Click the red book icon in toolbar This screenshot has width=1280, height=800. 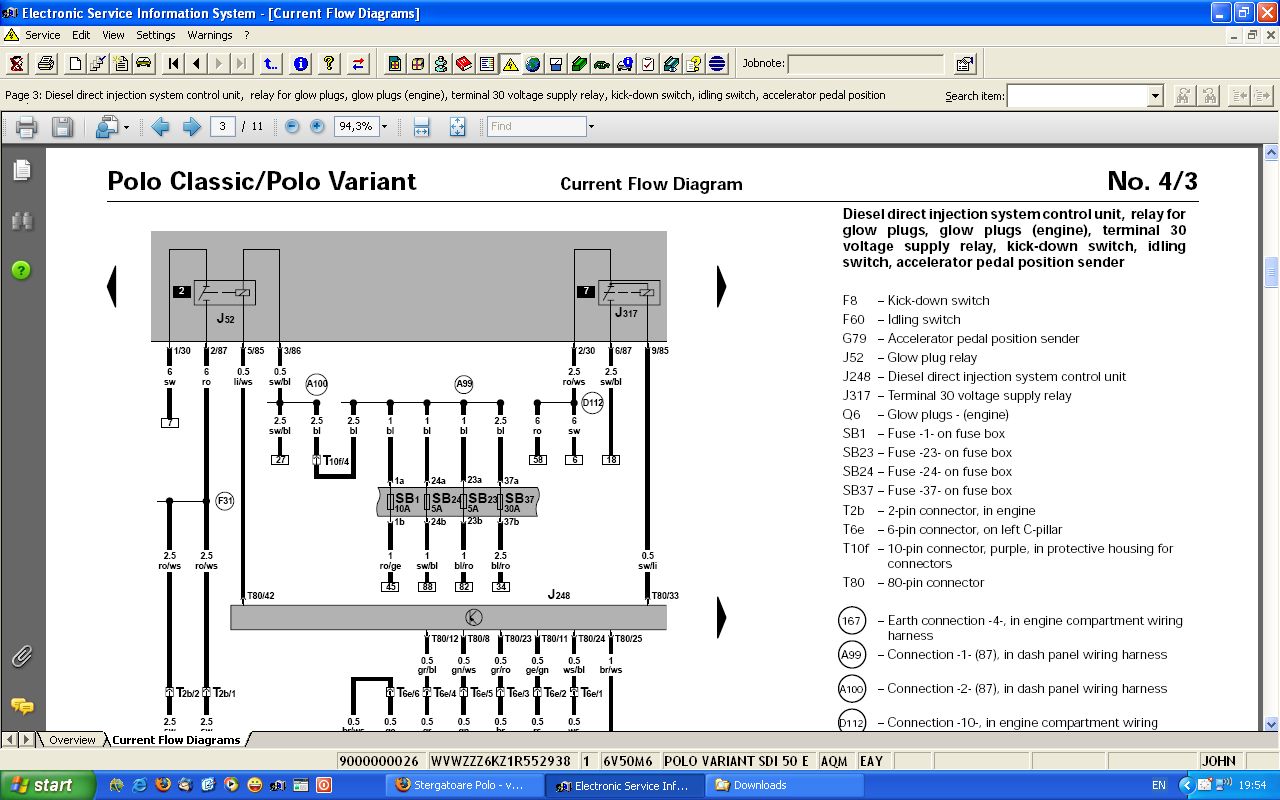click(464, 64)
